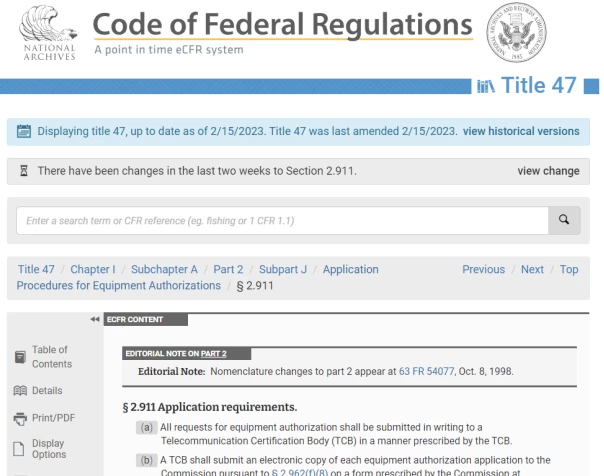Open the Details open-book icon

pos(20,391)
